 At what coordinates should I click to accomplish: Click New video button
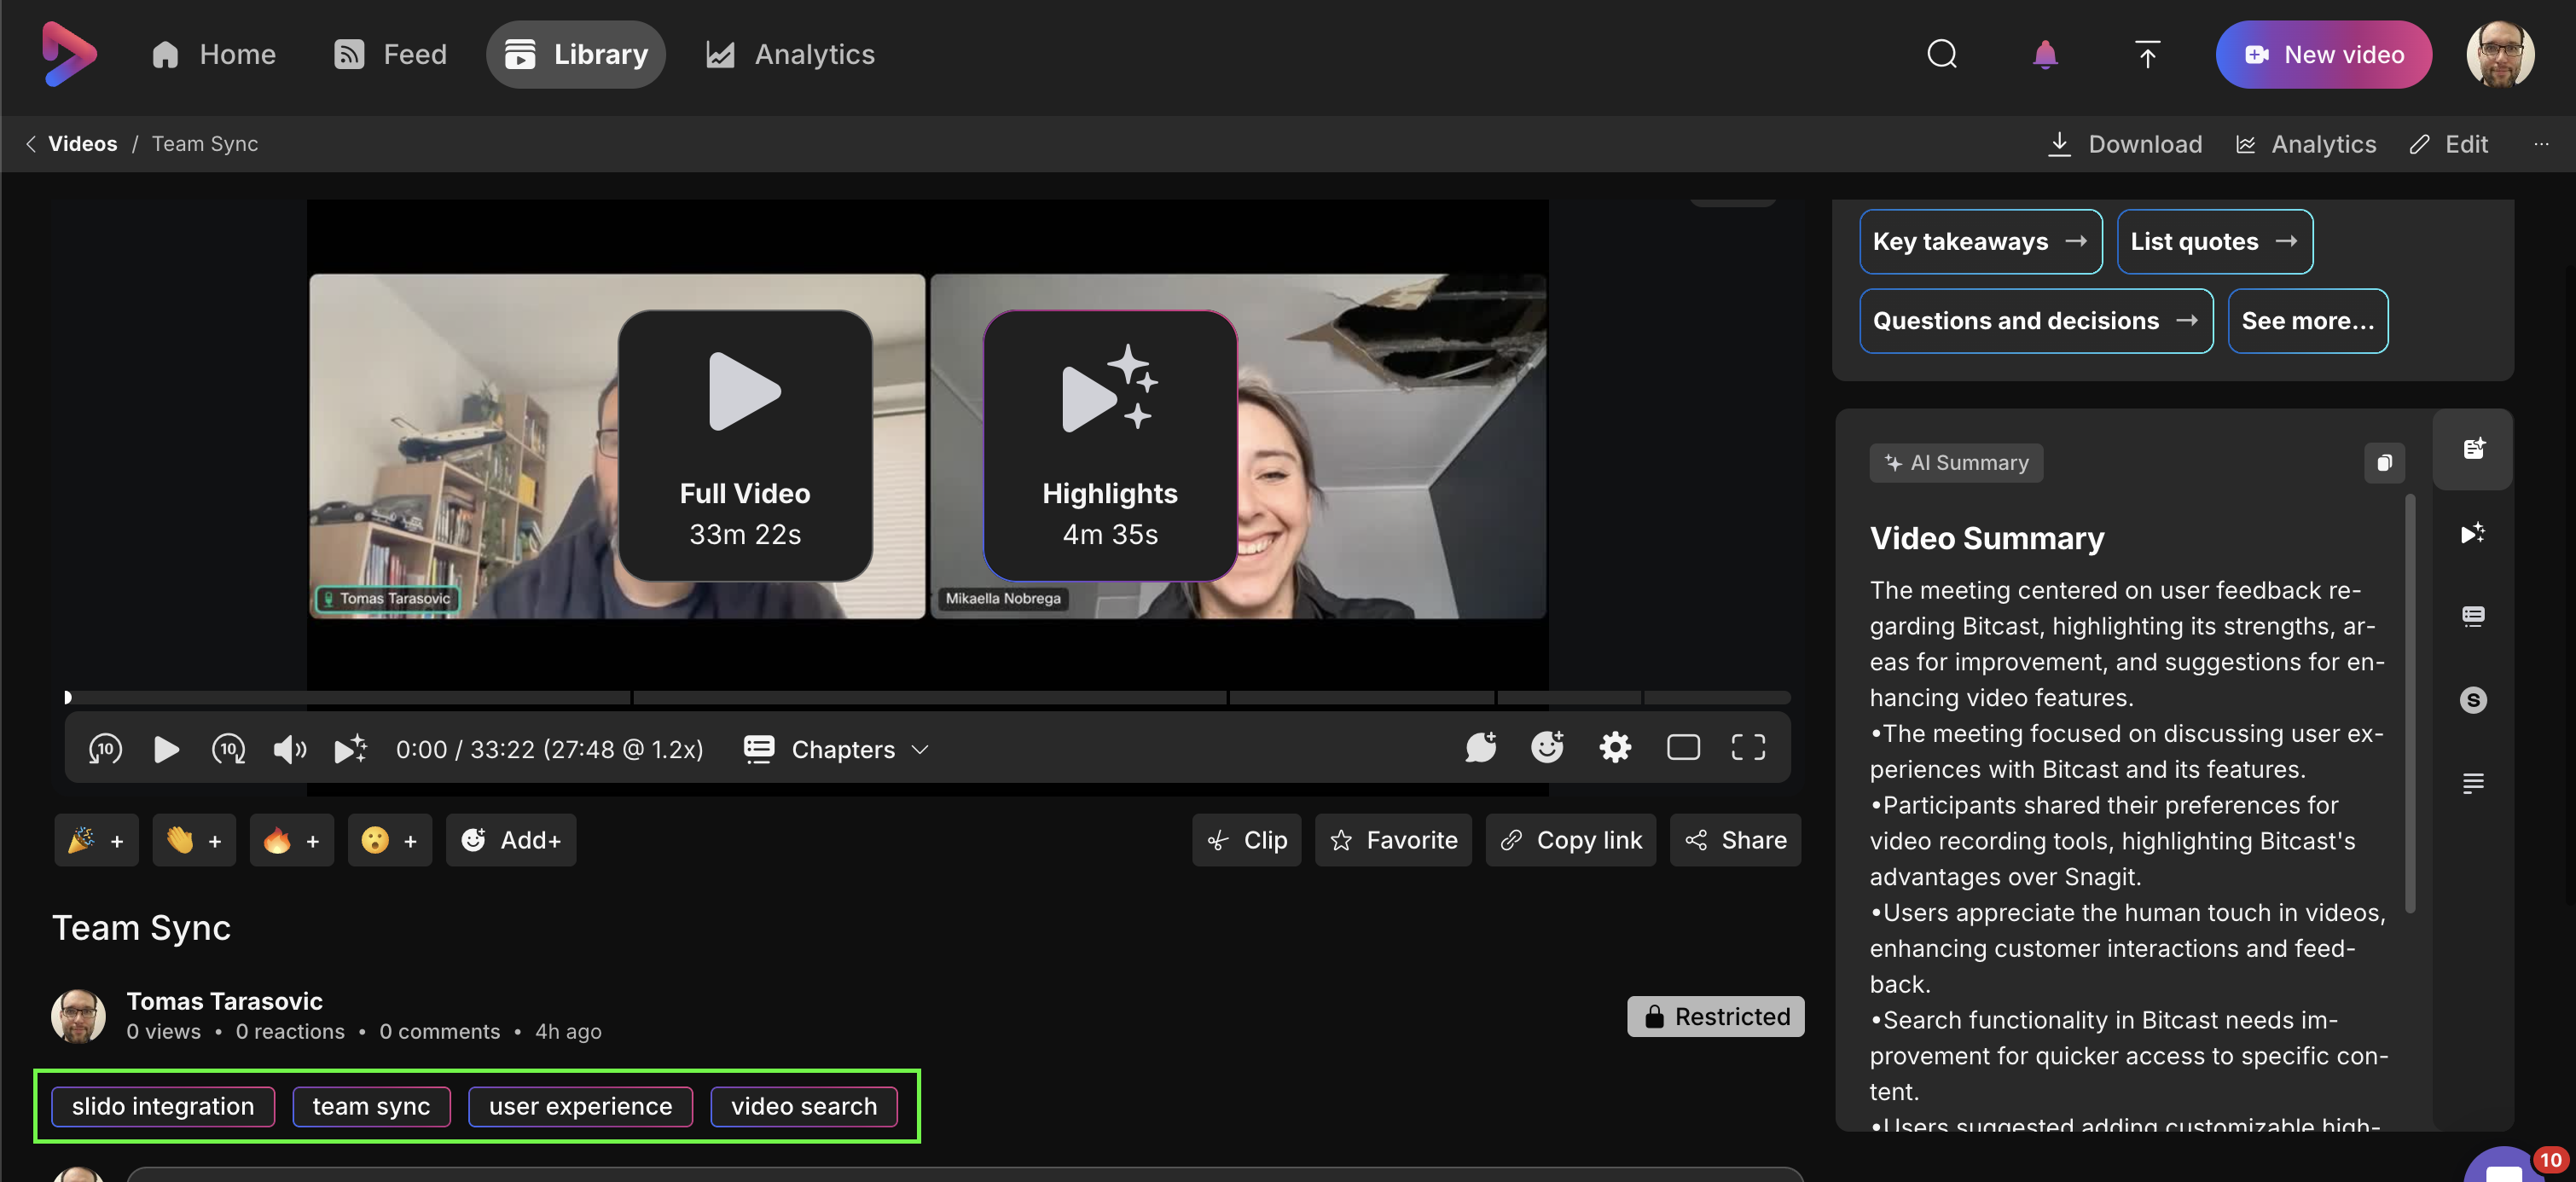tap(2323, 54)
